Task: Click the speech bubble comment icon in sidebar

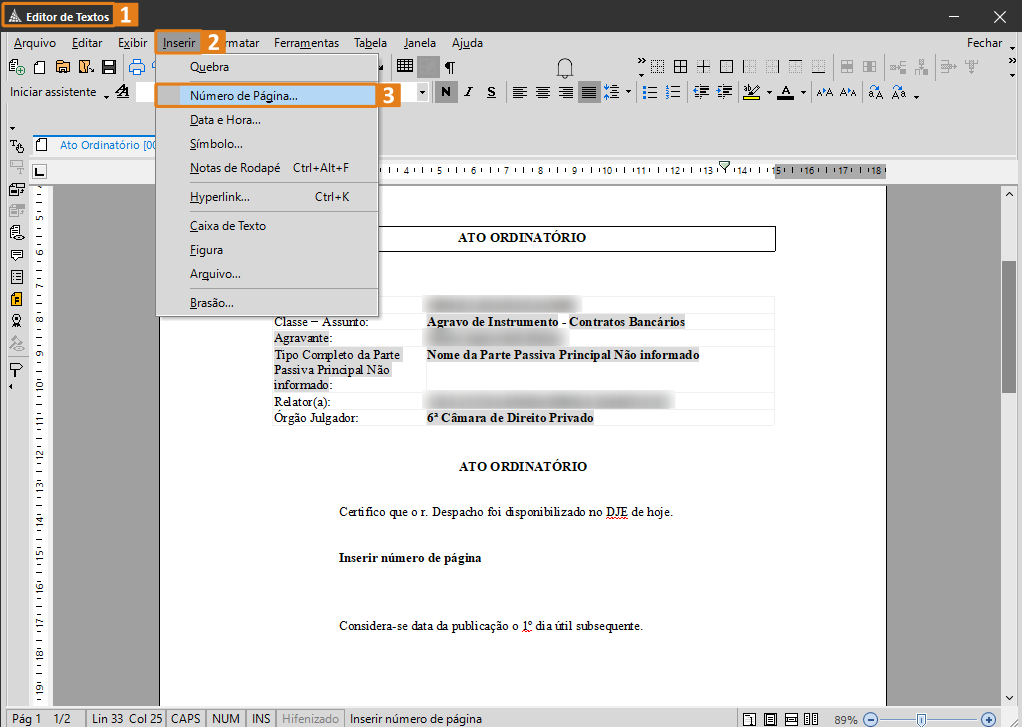Action: pyautogui.click(x=16, y=255)
